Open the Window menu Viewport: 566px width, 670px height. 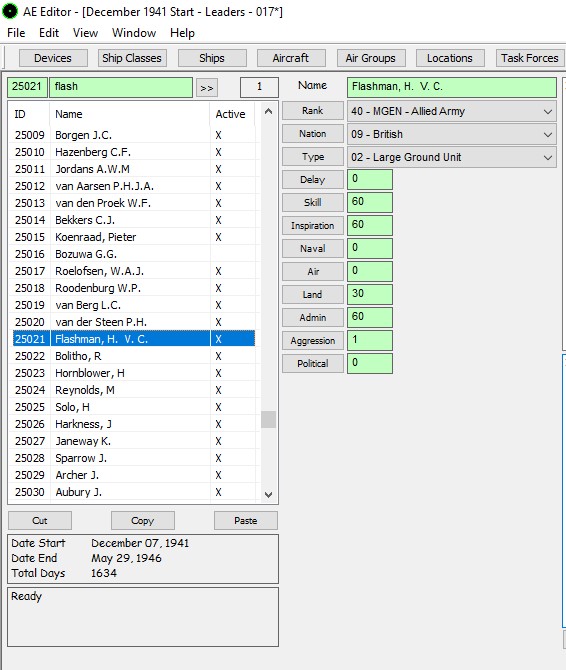[x=134, y=33]
